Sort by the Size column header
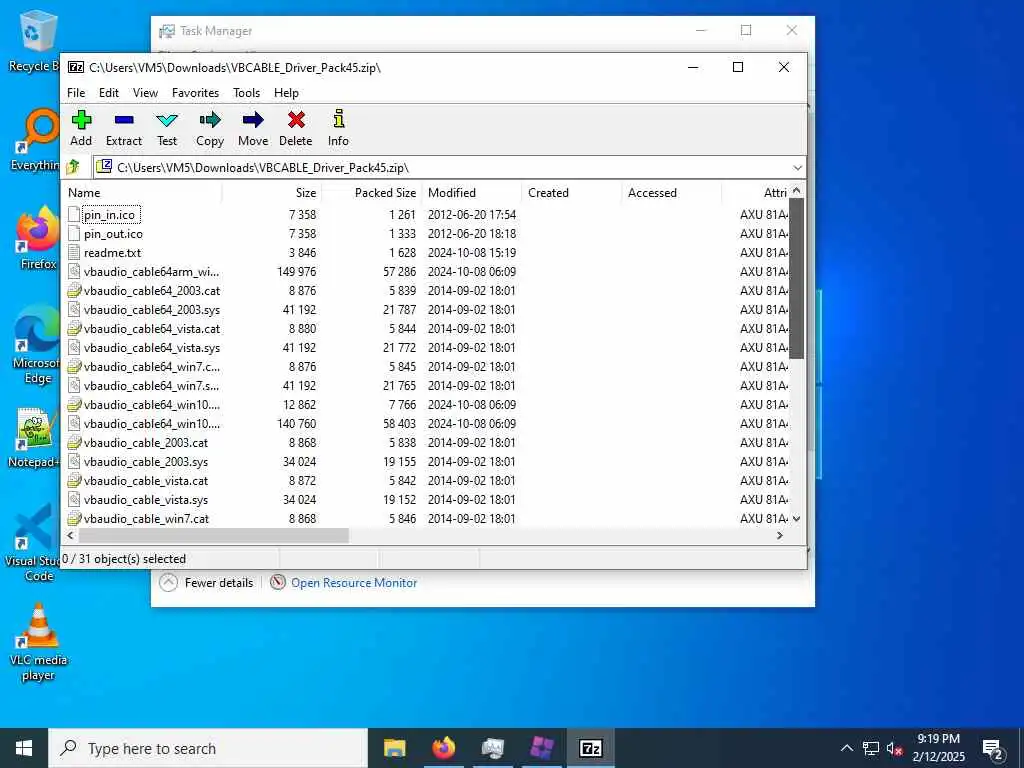The height and width of the screenshot is (768, 1024). click(x=272, y=193)
